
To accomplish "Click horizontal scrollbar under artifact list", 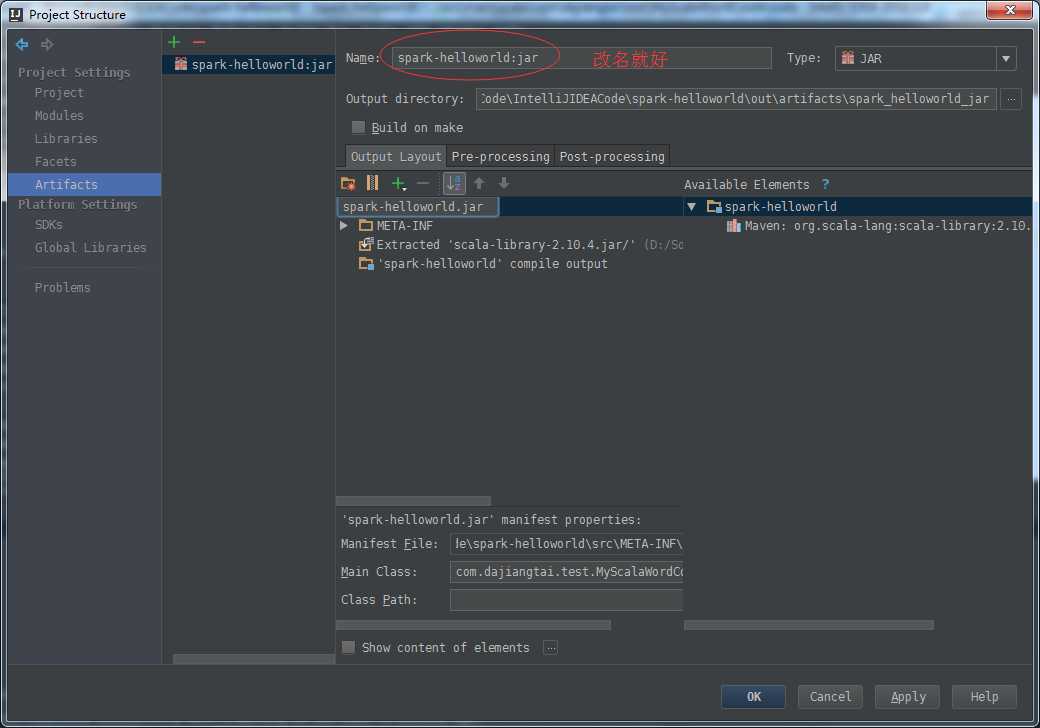I will pyautogui.click(x=254, y=659).
